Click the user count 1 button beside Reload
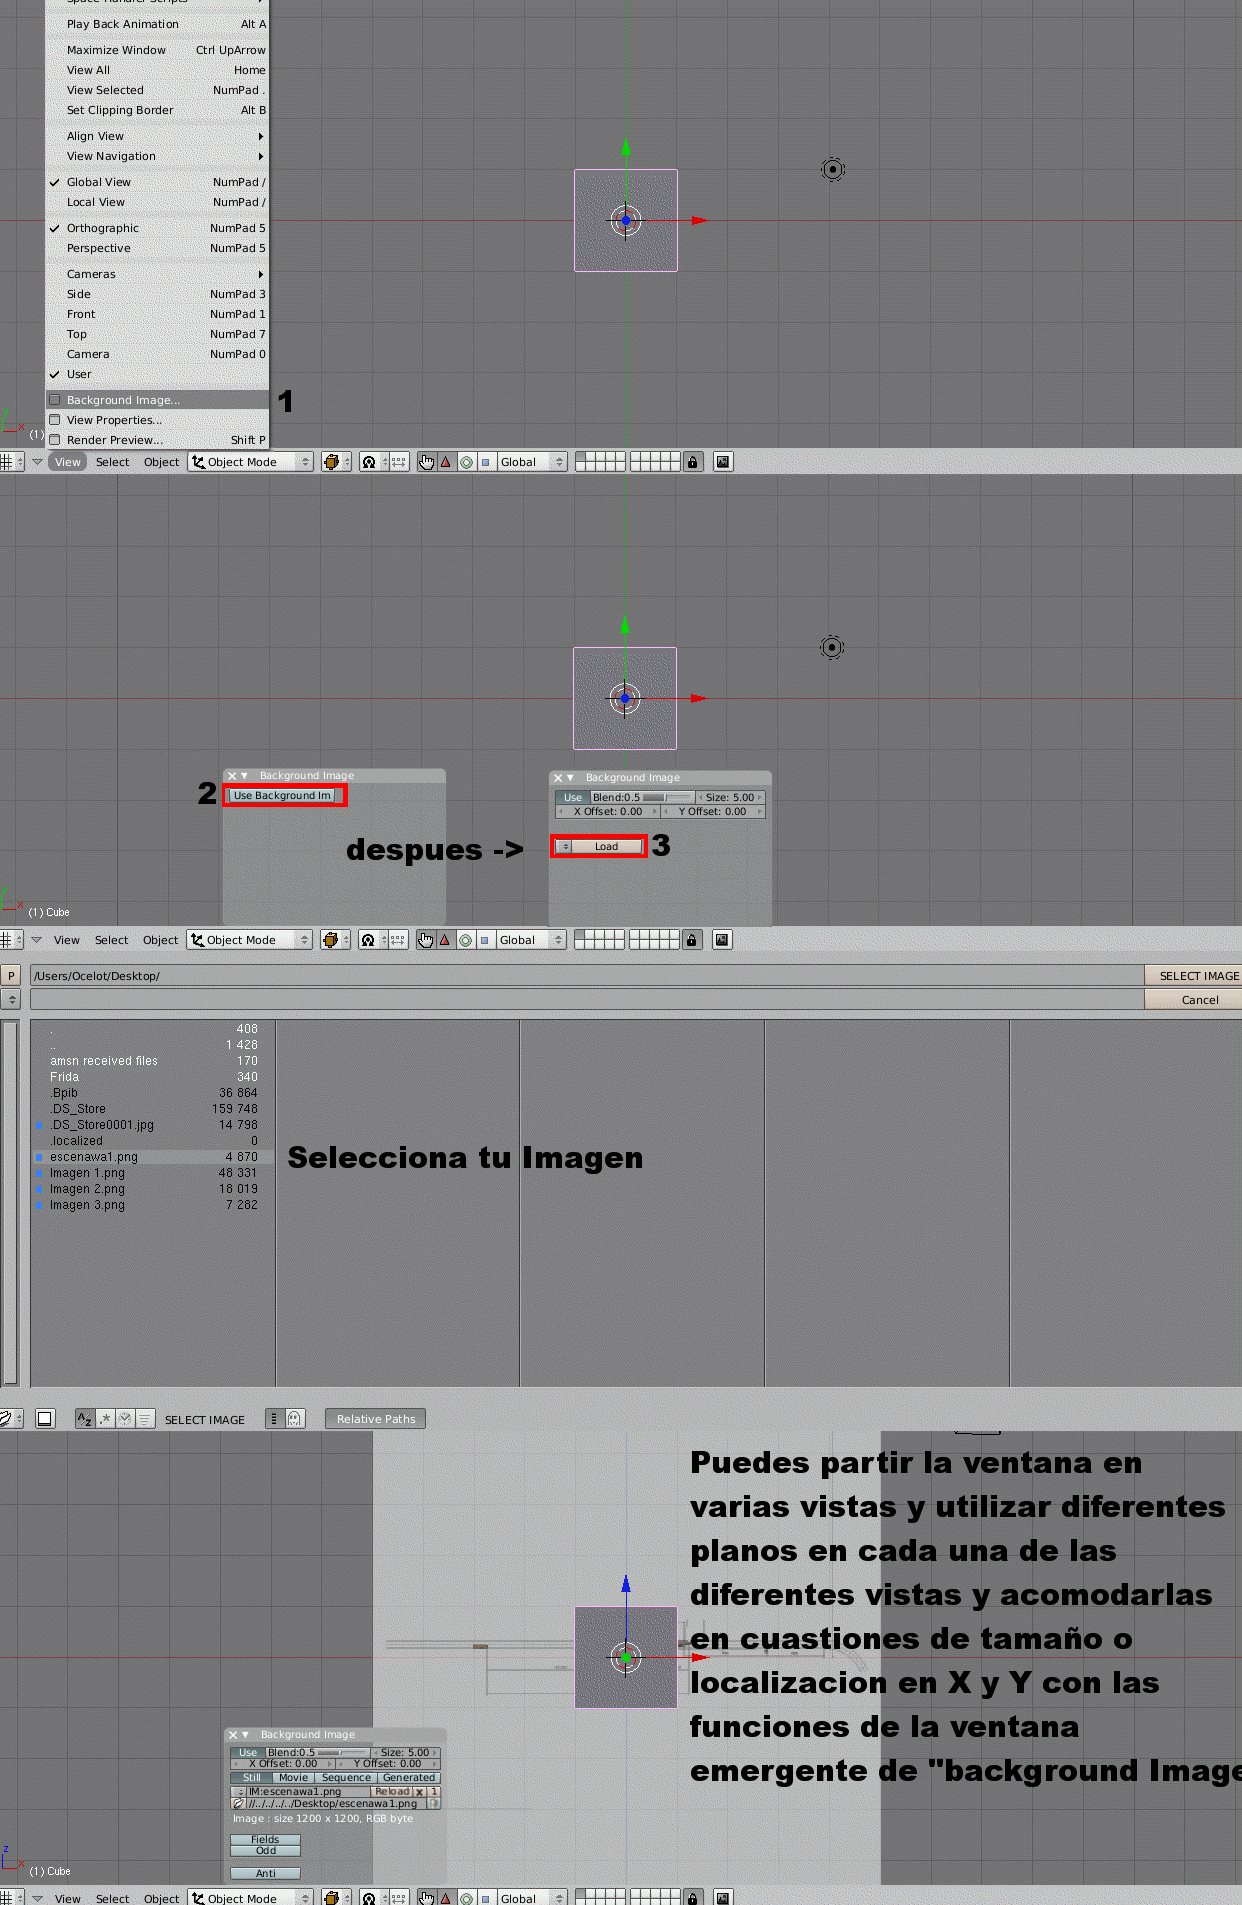 [x=434, y=1792]
